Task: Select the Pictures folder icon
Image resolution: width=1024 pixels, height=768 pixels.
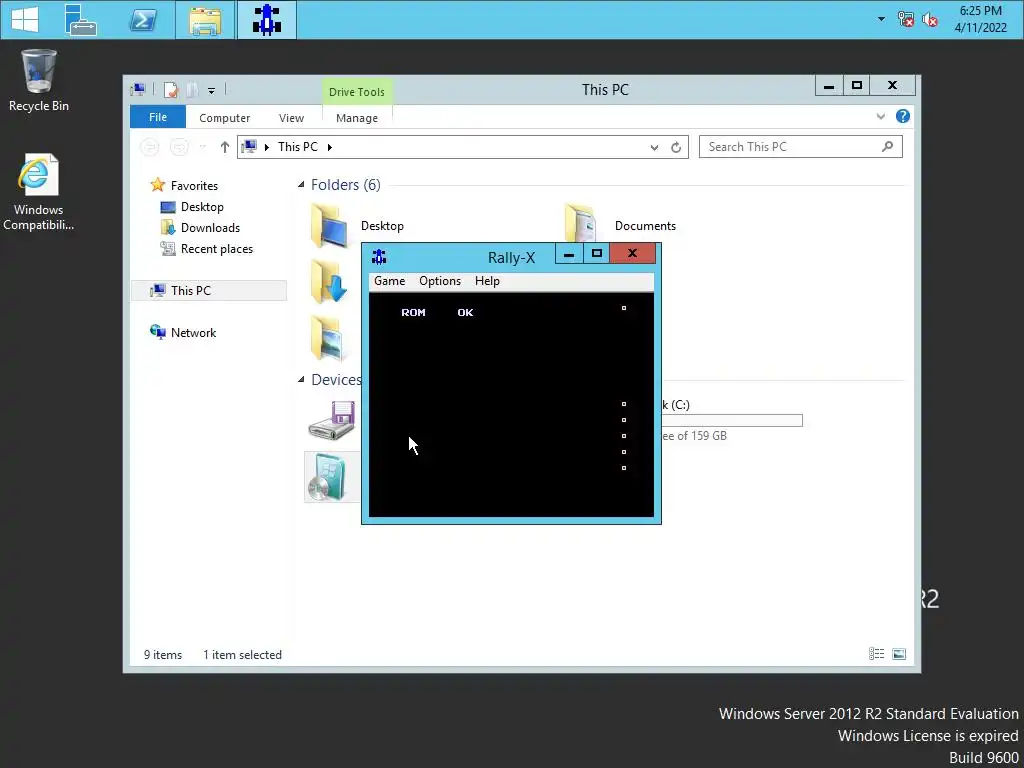Action: click(329, 337)
